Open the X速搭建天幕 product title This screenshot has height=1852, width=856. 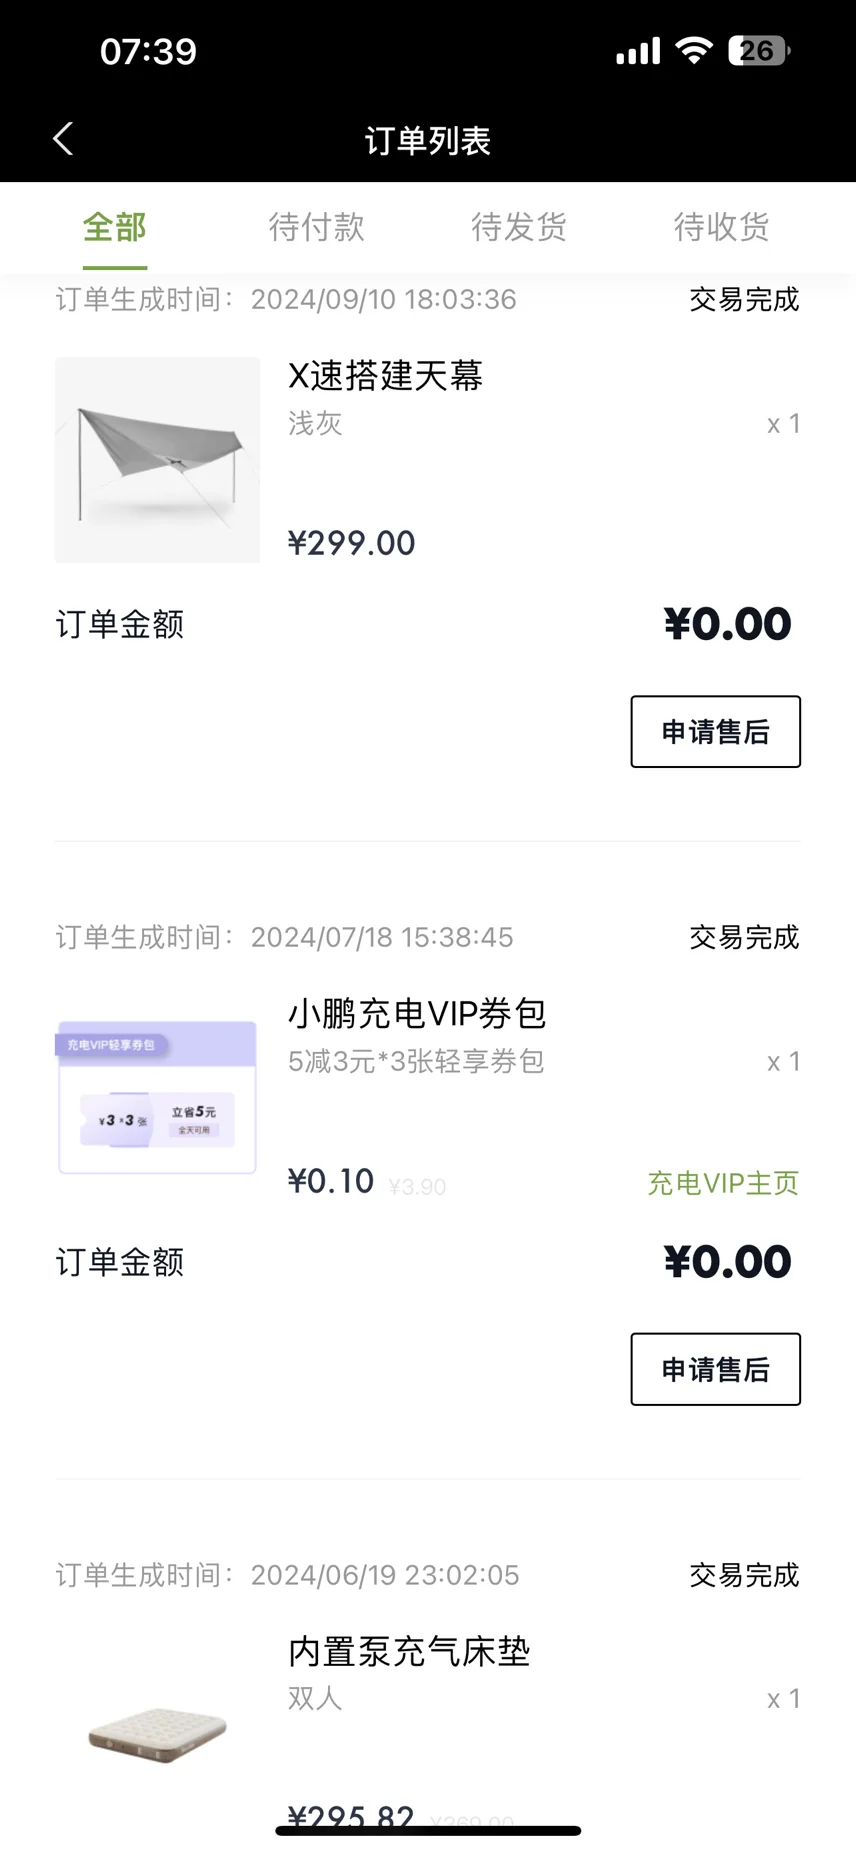[386, 376]
